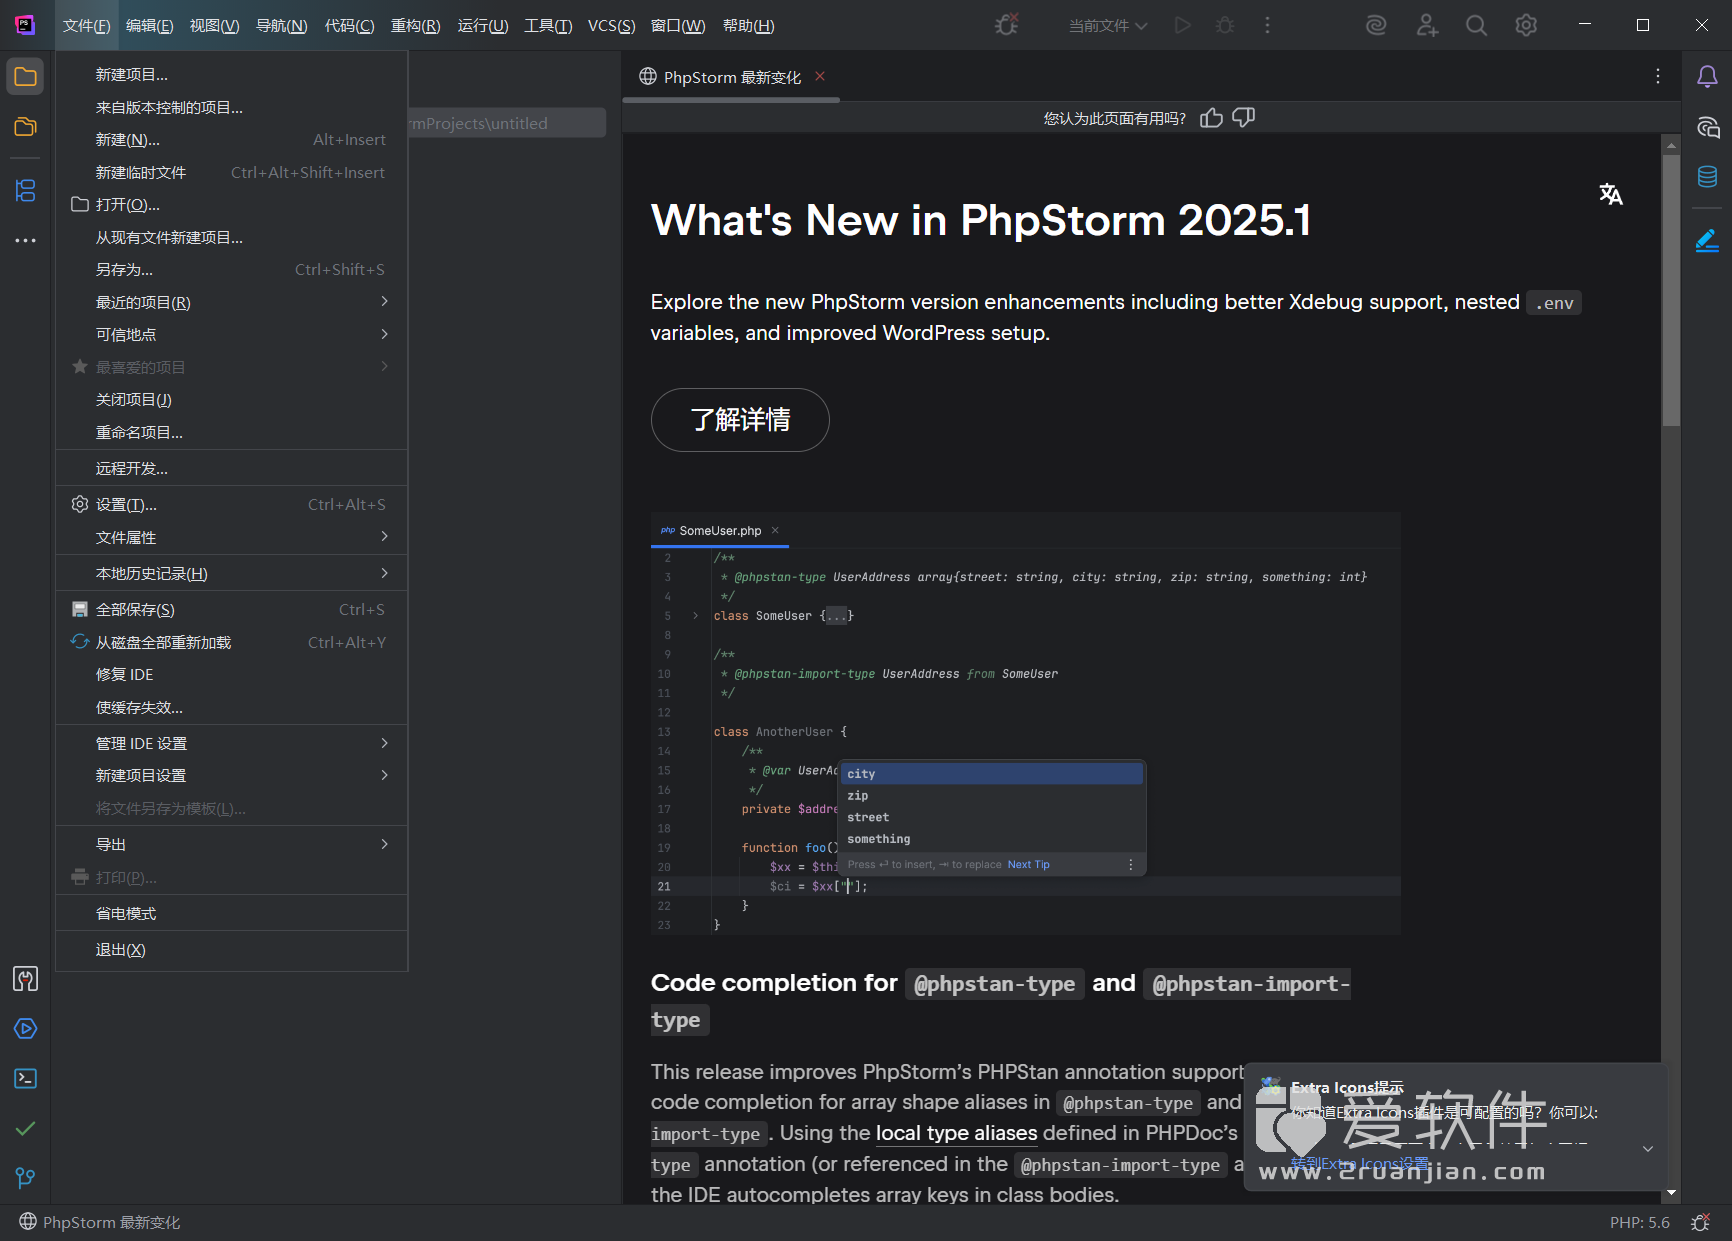Open the Problems checkmark tool window

tap(25, 1128)
